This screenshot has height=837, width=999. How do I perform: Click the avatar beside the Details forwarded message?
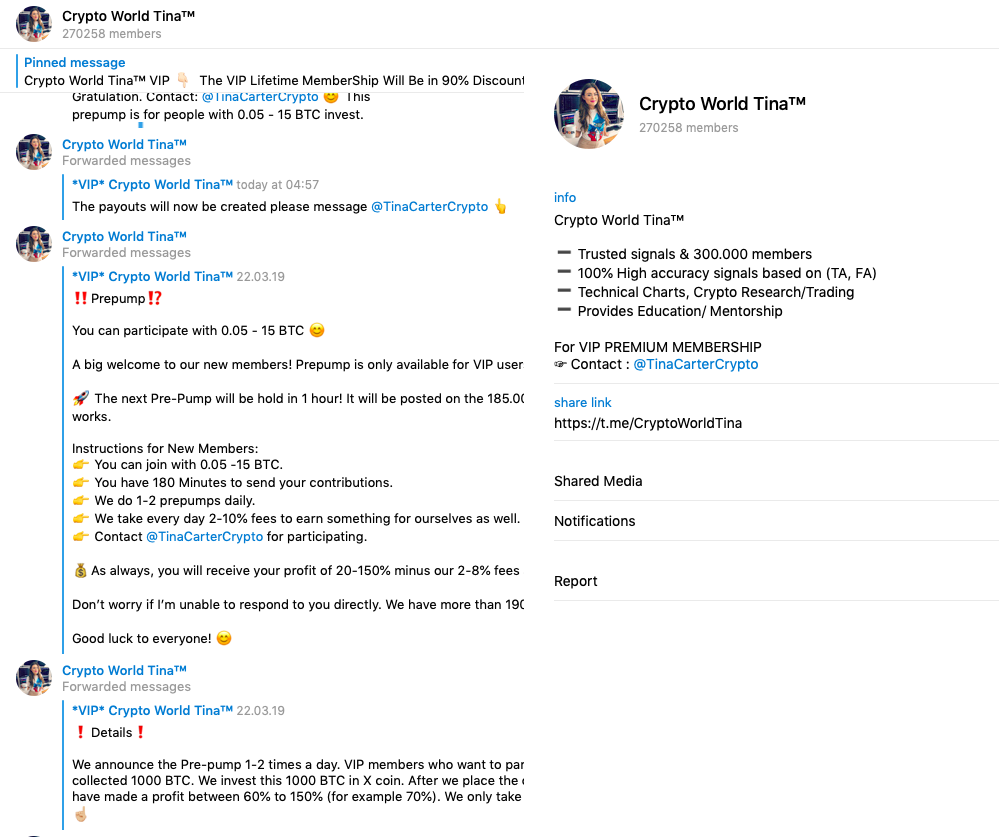[x=34, y=678]
